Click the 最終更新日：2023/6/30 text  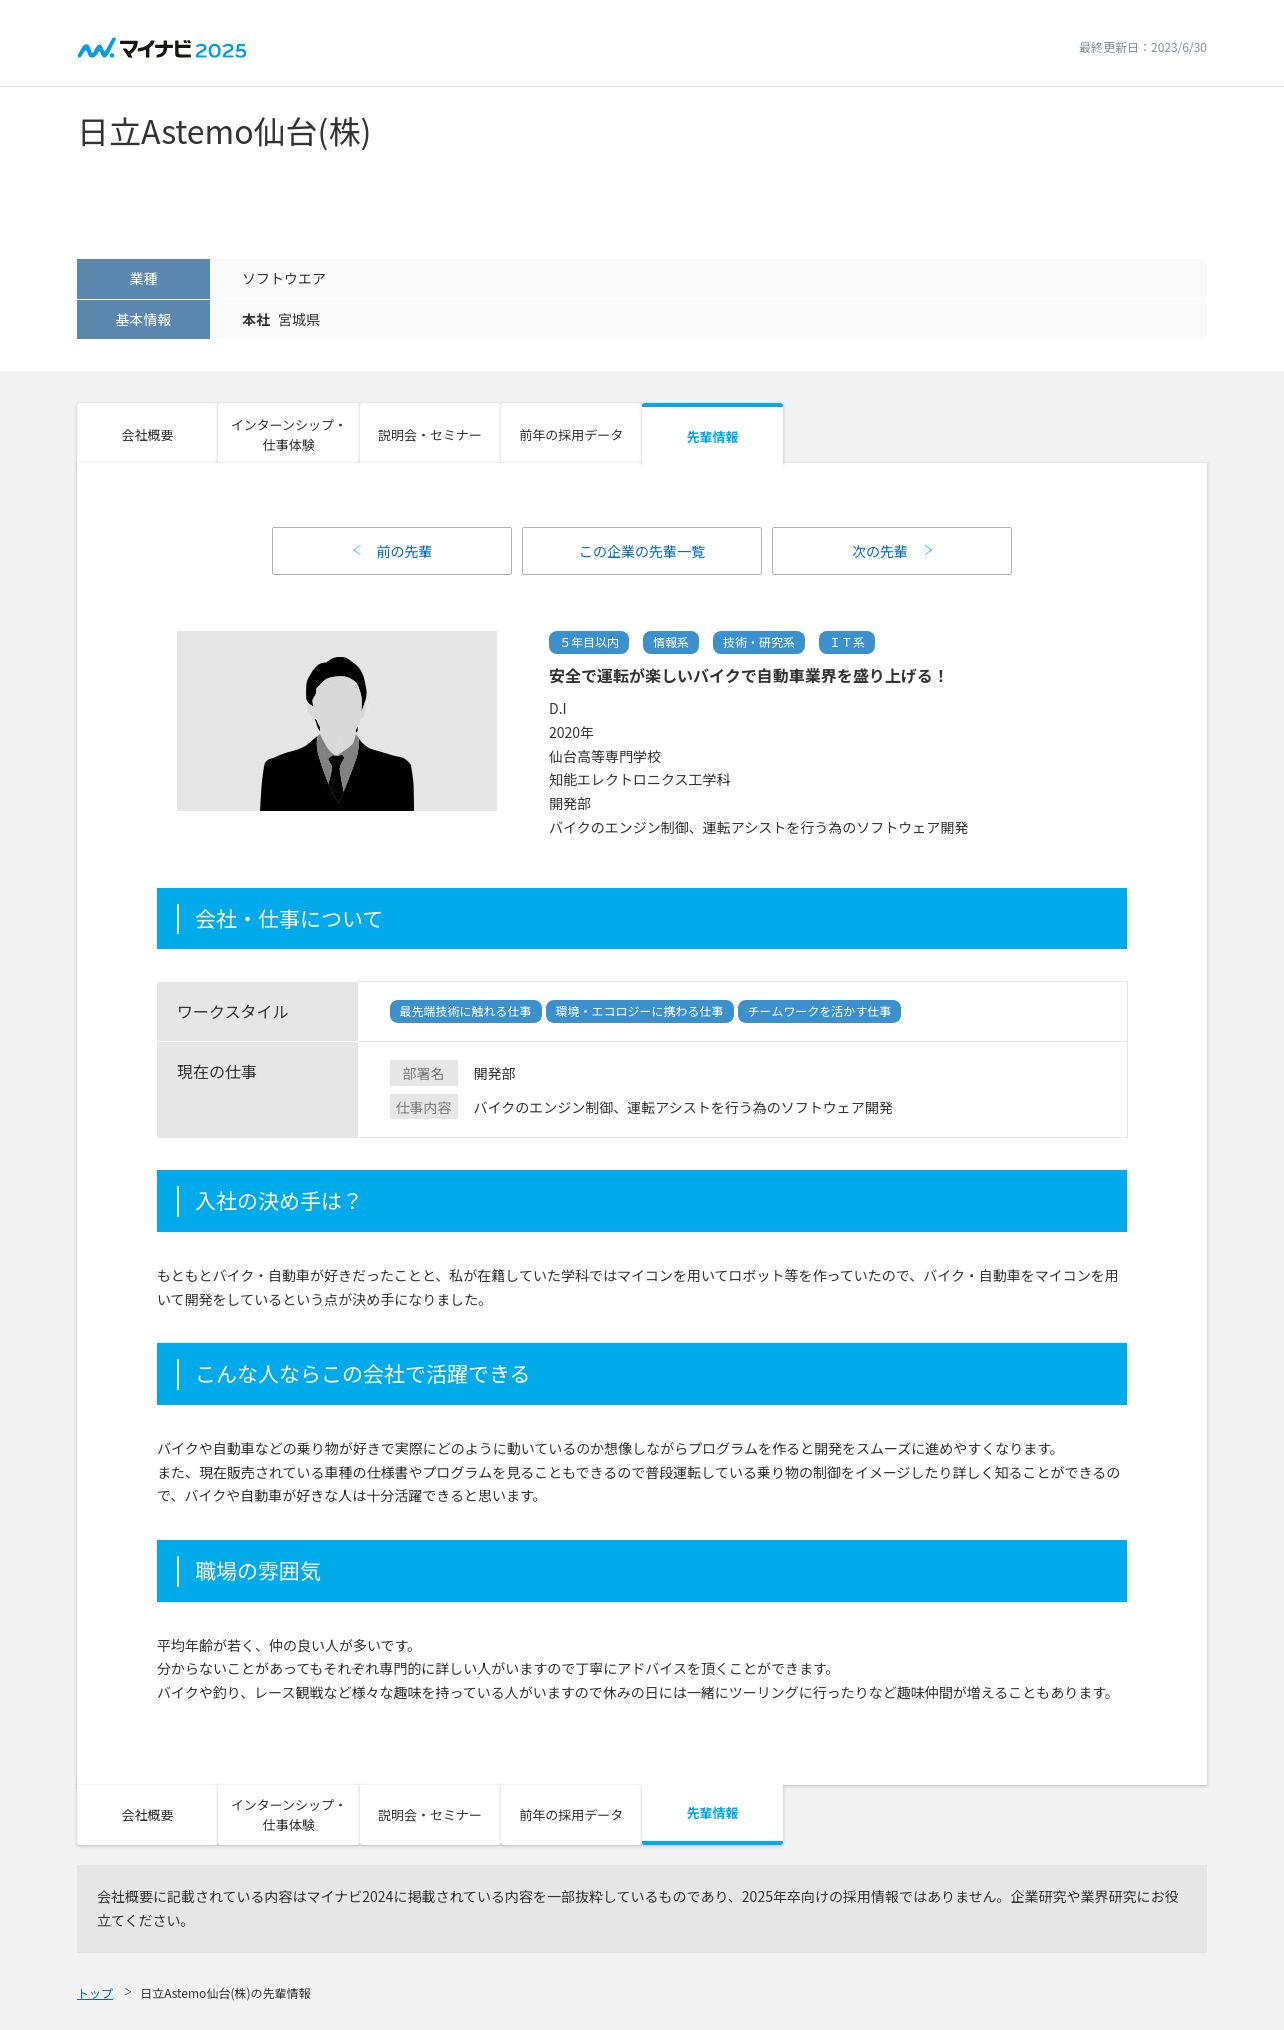(1142, 48)
